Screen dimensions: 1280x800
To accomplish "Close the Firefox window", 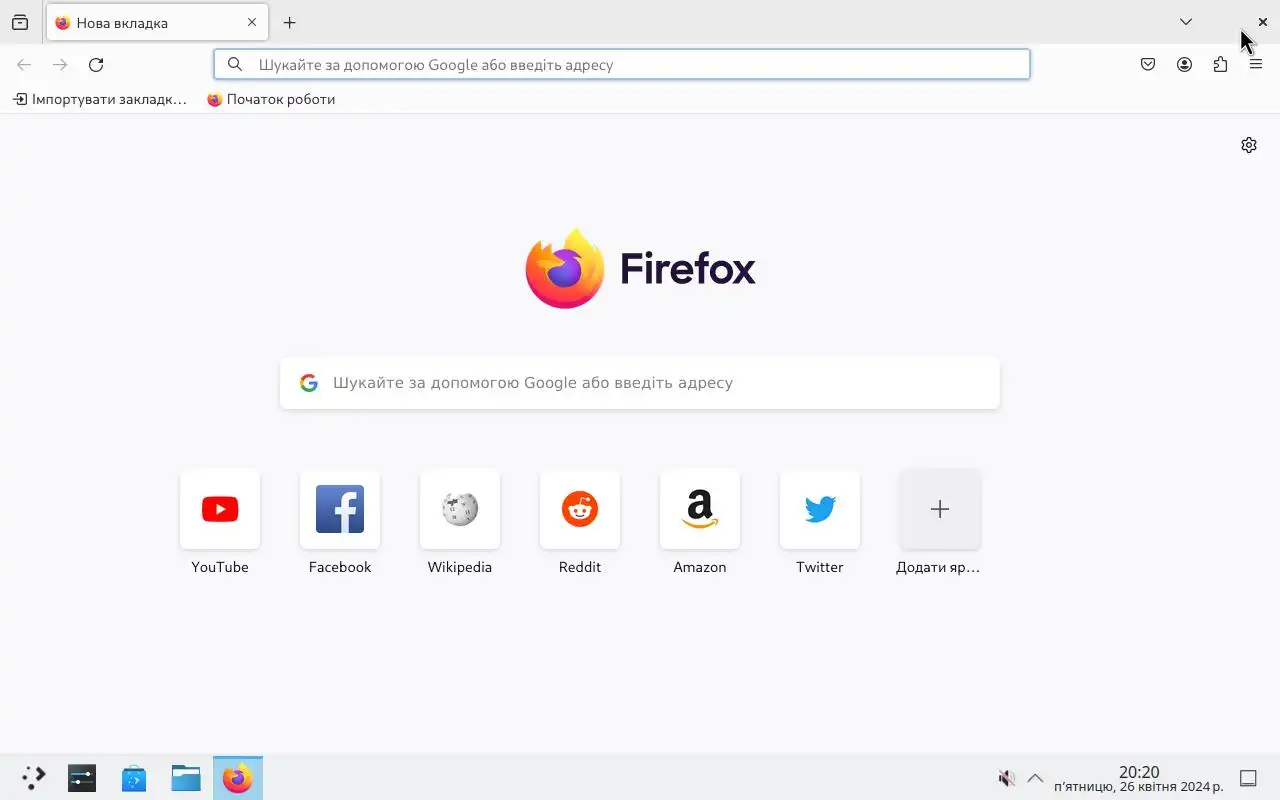I will click(1262, 22).
